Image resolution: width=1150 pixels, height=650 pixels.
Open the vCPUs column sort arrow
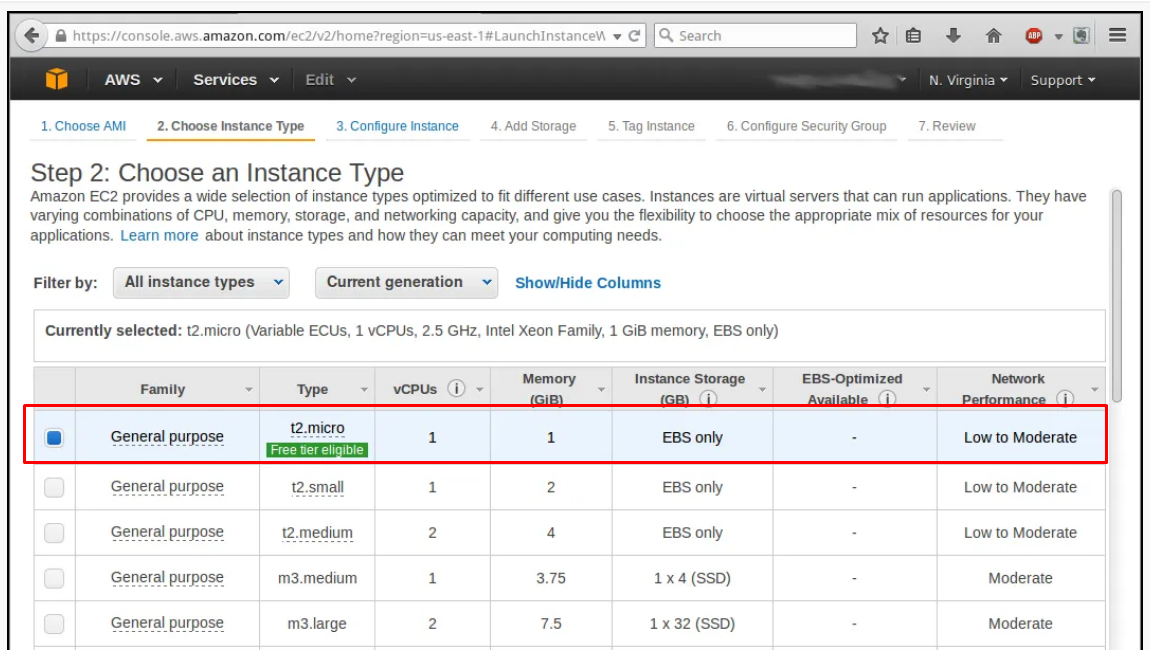pos(480,390)
